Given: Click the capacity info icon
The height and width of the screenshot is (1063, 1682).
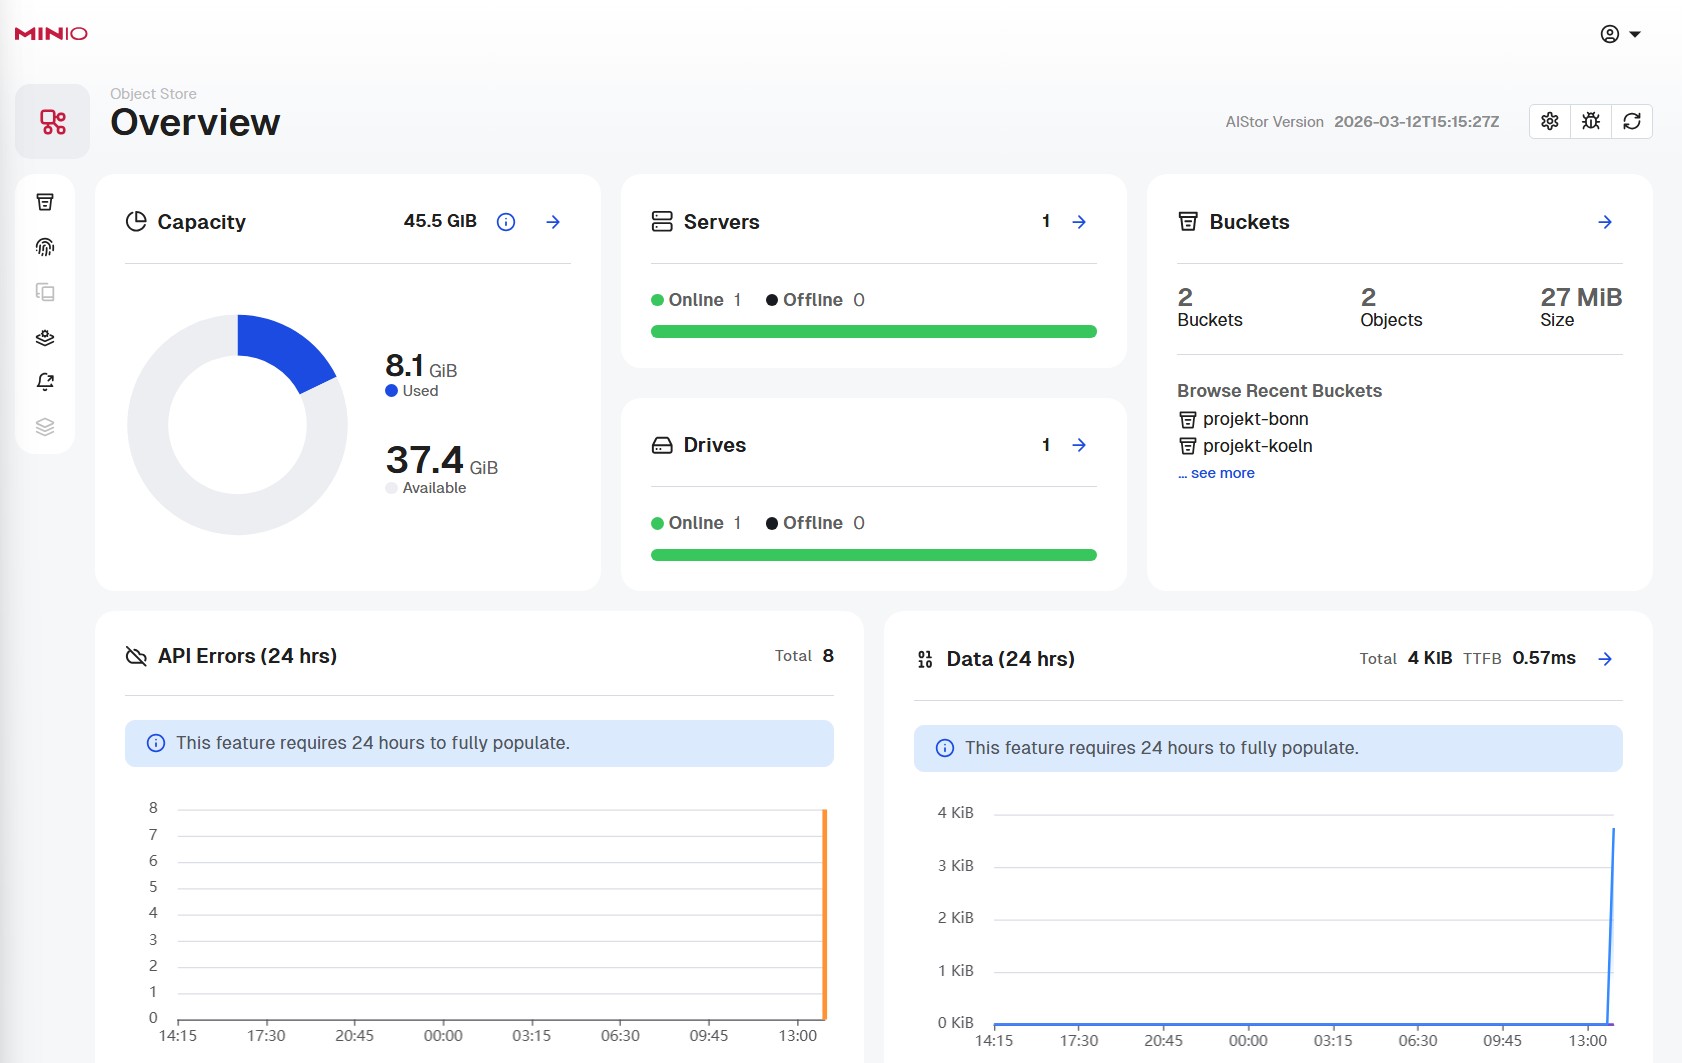Looking at the screenshot, I should pos(506,222).
